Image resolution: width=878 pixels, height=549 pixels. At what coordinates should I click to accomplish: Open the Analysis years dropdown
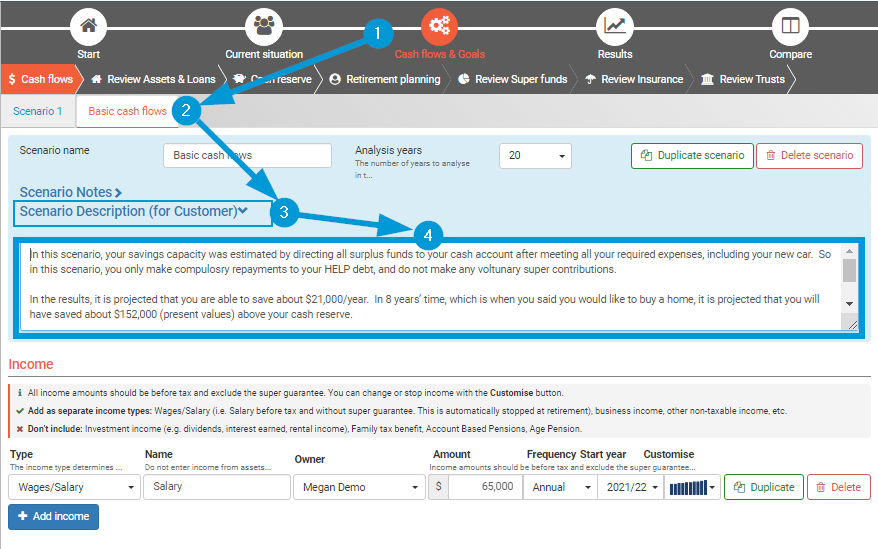535,156
